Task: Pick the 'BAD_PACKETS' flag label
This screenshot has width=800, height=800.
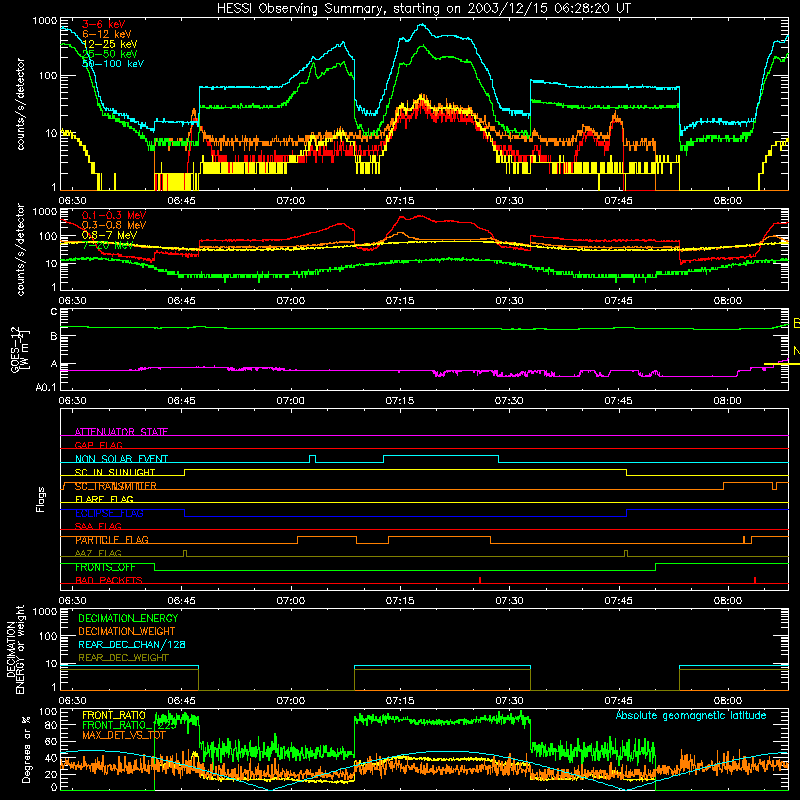Action: coord(109,580)
